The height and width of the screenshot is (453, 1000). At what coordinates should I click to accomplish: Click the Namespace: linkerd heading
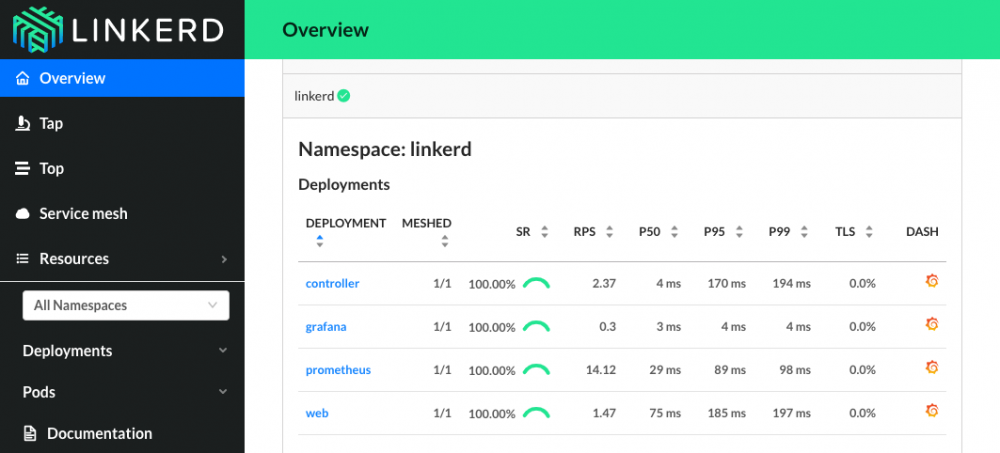pos(385,150)
